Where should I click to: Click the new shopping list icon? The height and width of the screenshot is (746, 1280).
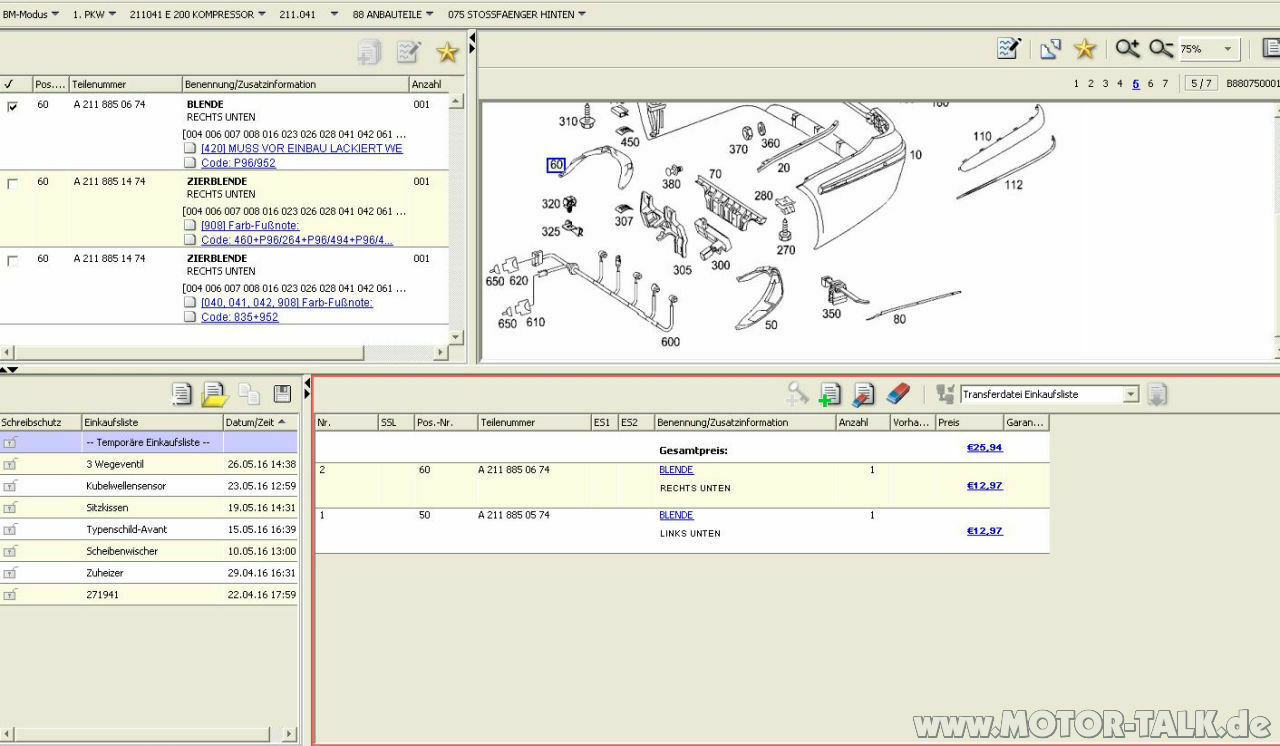(181, 394)
